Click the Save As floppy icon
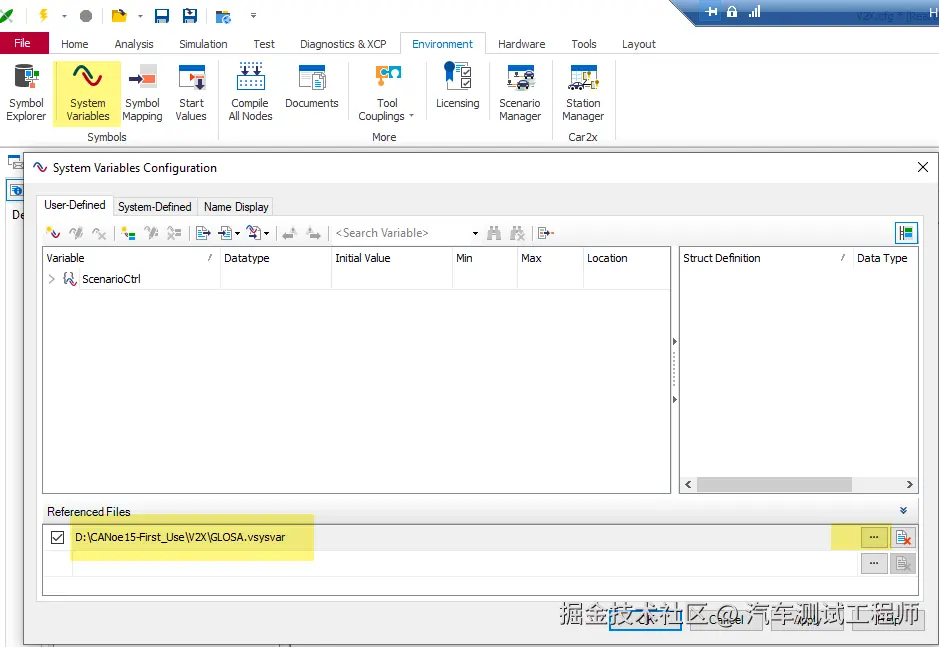 190,16
